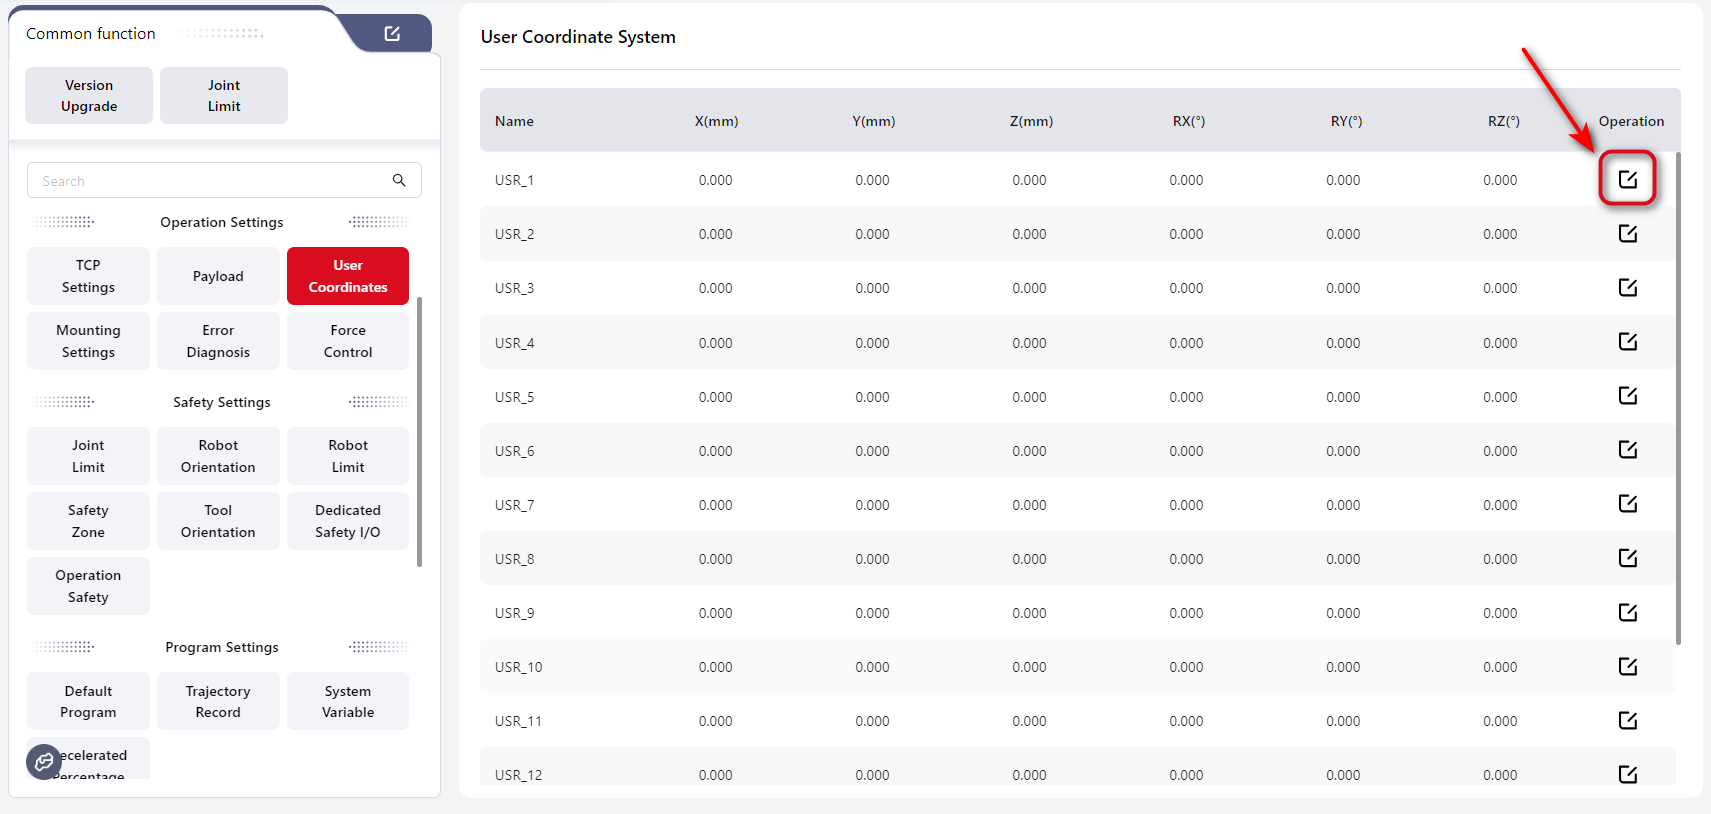Select Version Upgrade shortcut
Screen dimensions: 1711x814
89,96
